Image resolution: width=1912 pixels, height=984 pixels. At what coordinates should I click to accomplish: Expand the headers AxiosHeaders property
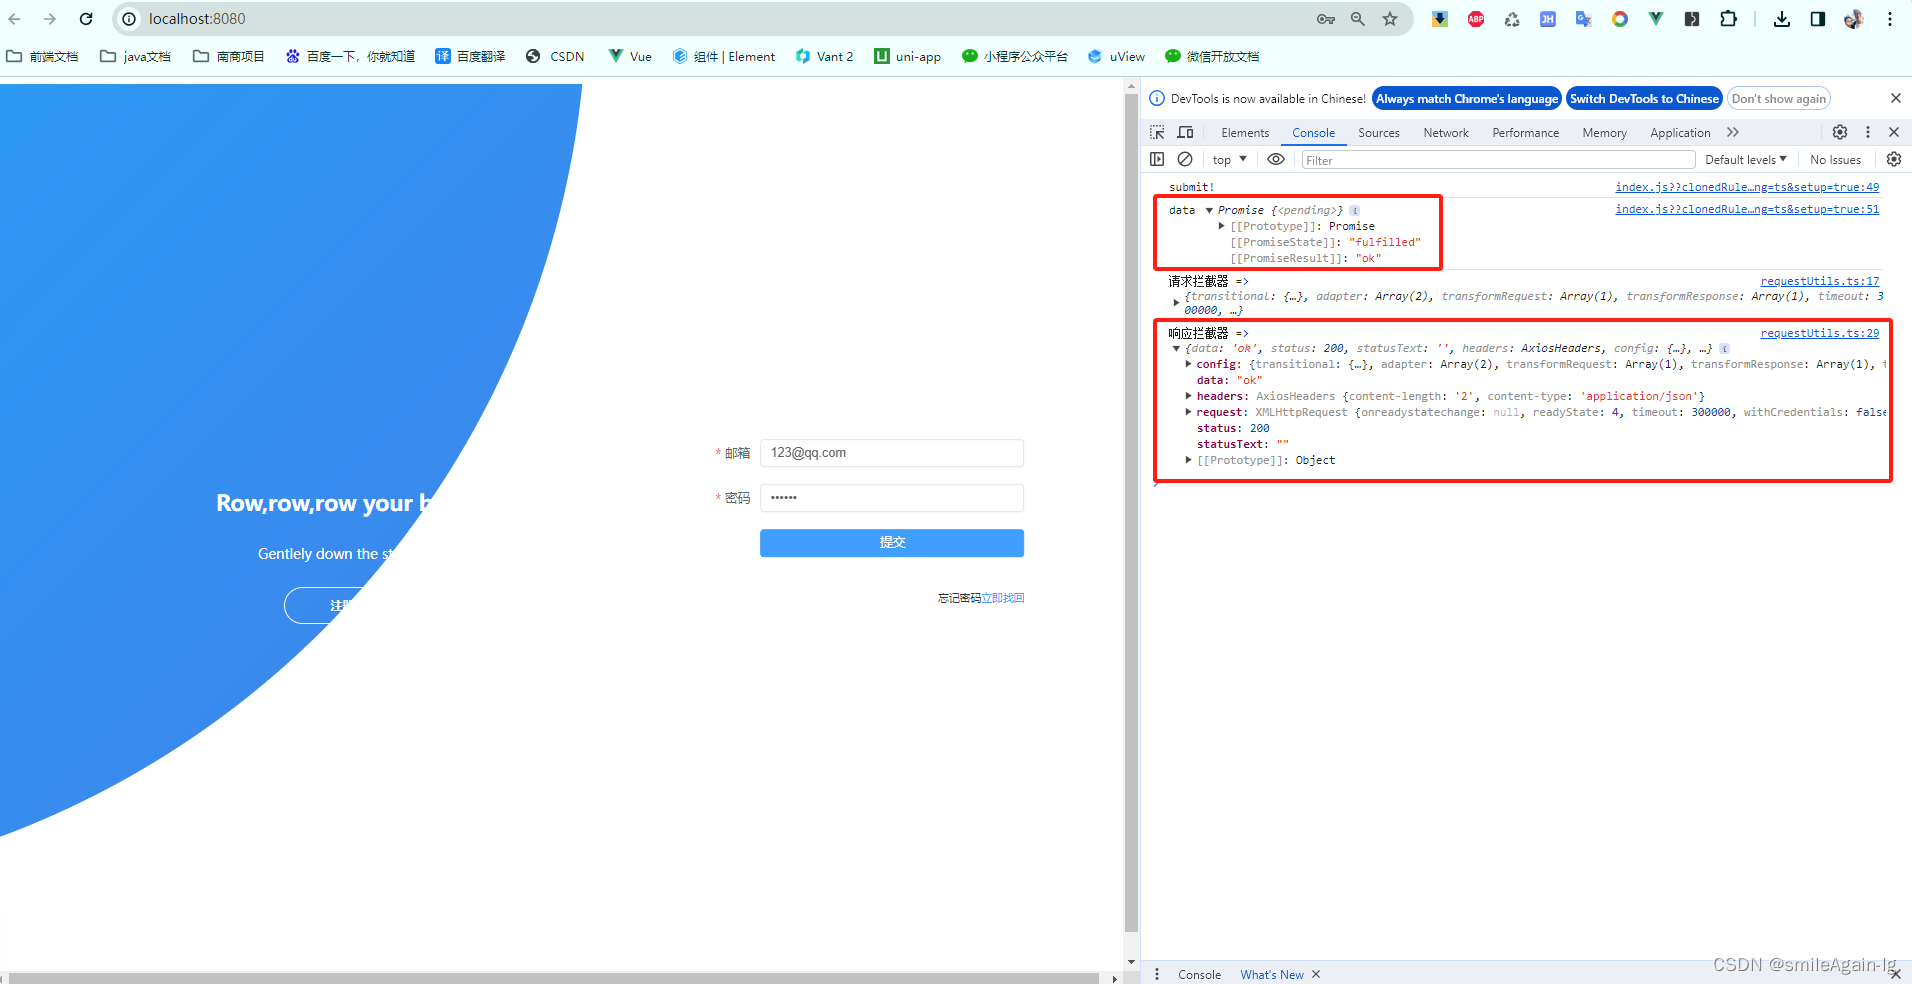[1189, 396]
